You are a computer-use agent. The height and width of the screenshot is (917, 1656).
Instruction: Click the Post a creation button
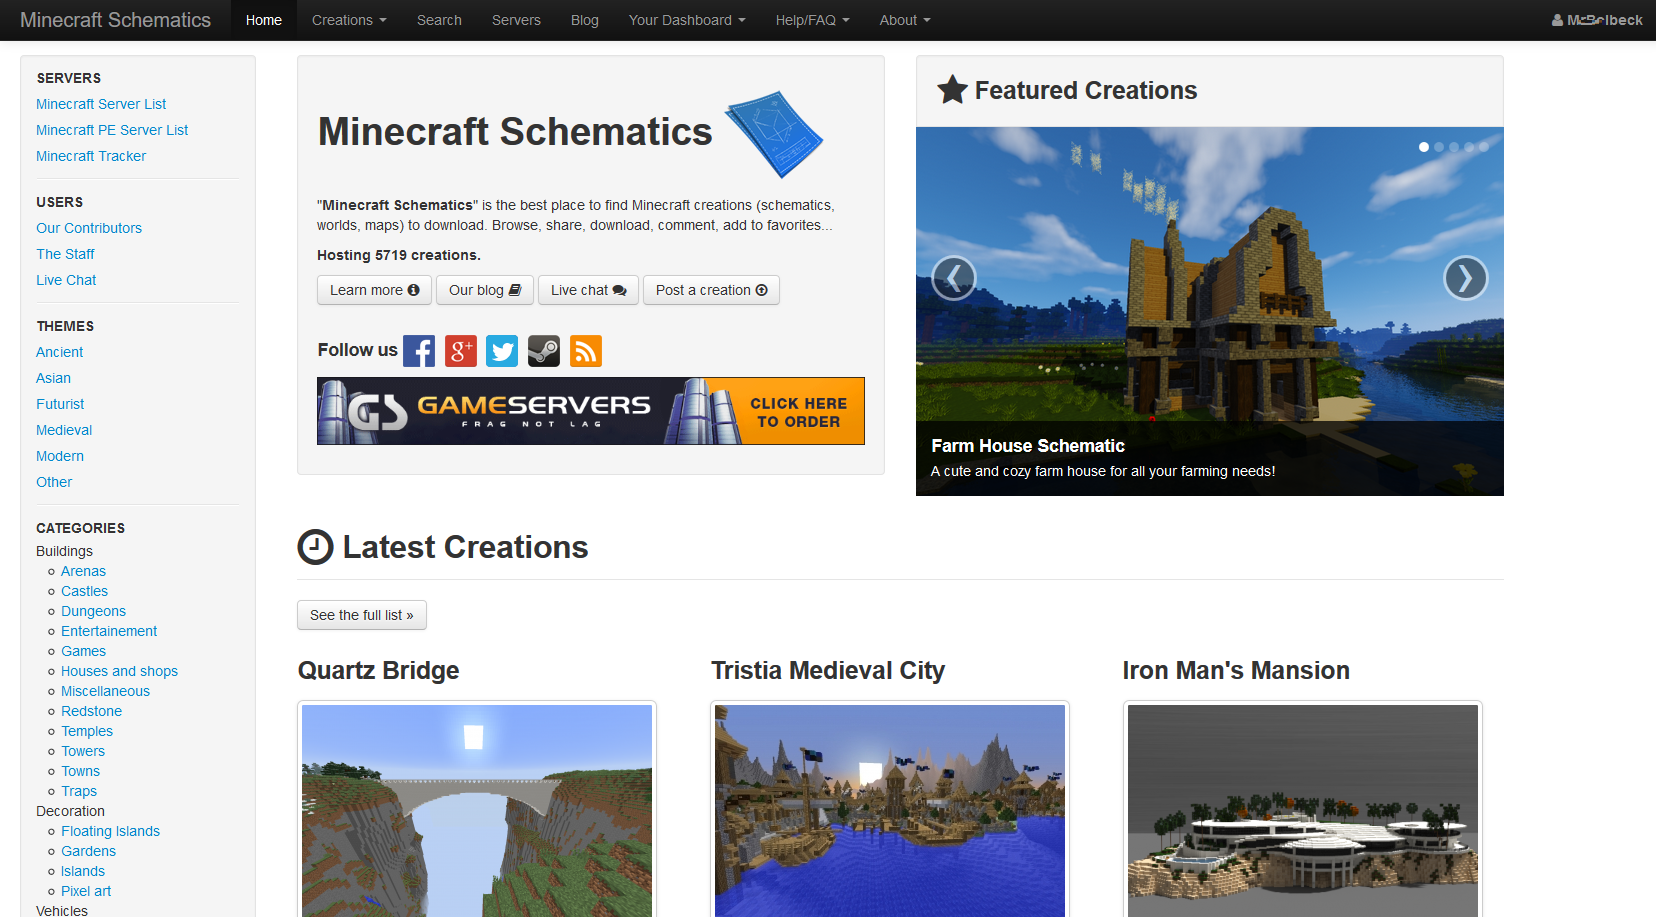[711, 290]
